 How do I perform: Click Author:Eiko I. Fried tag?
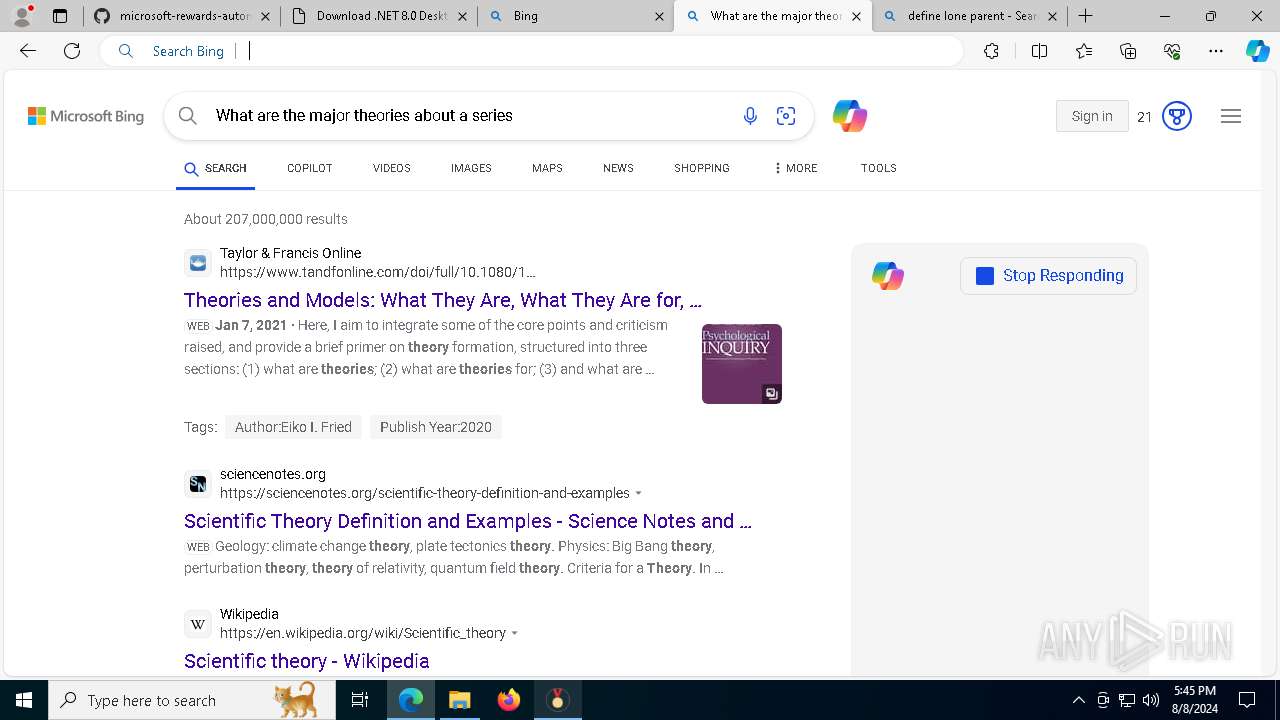pyautogui.click(x=293, y=427)
